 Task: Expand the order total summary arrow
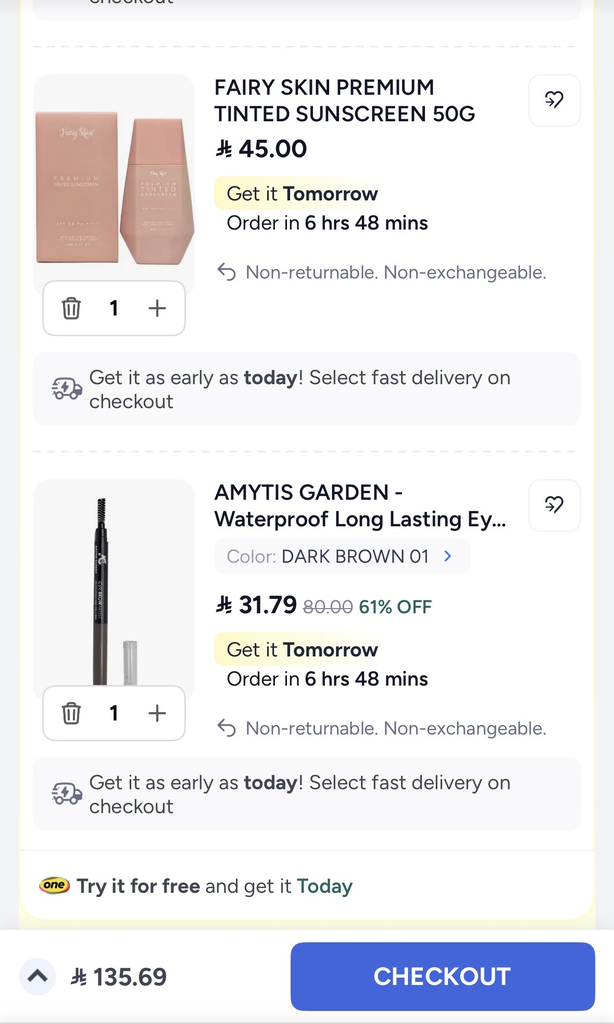tap(37, 976)
